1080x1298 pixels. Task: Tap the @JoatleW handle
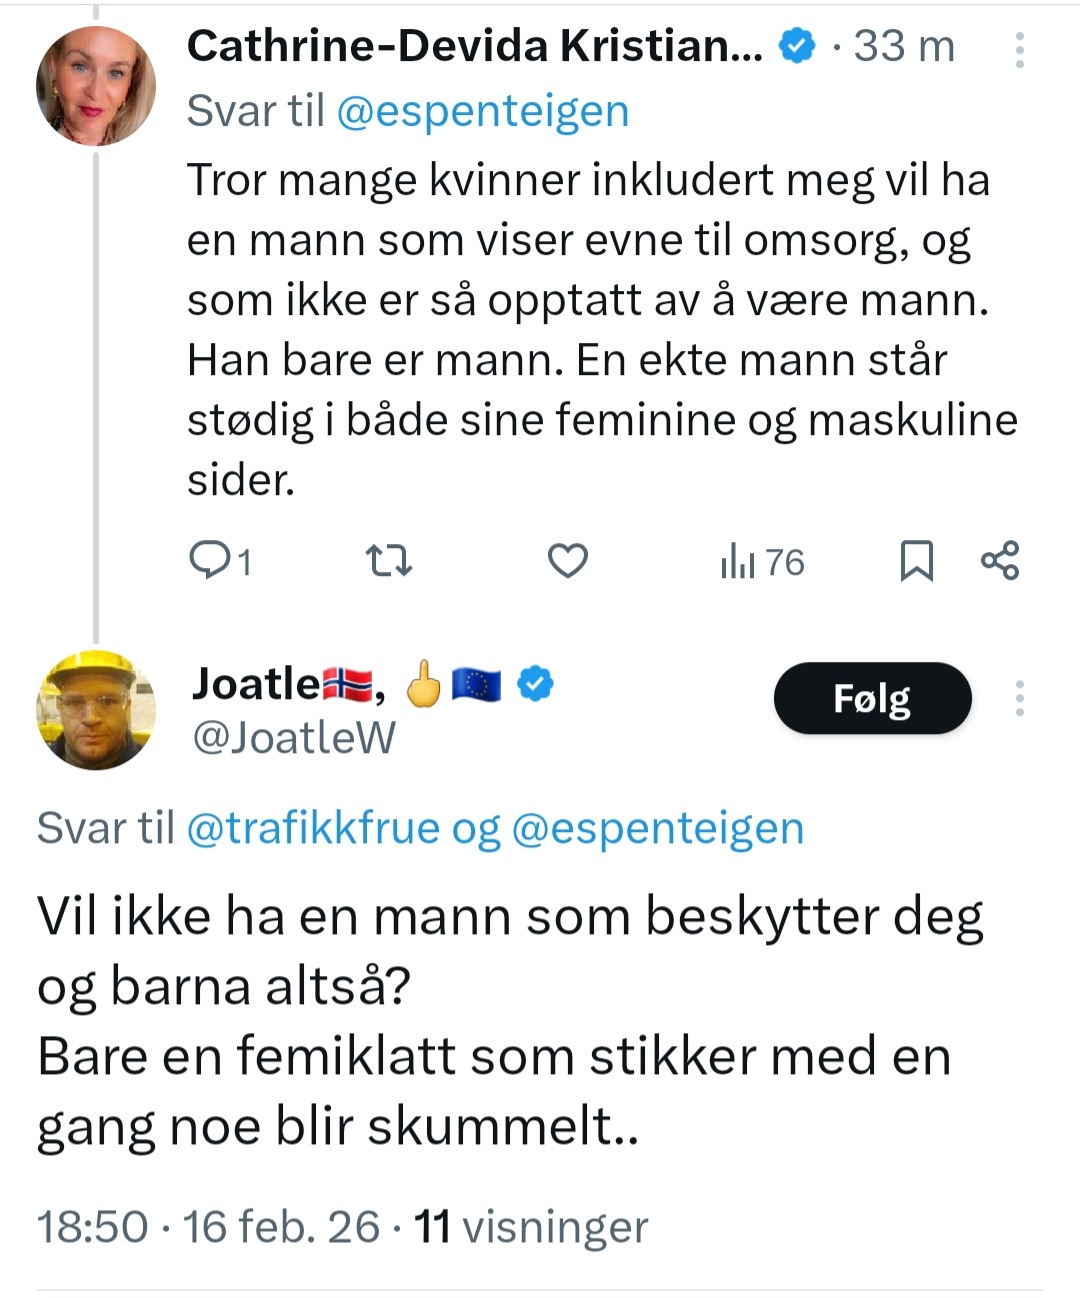pos(293,738)
